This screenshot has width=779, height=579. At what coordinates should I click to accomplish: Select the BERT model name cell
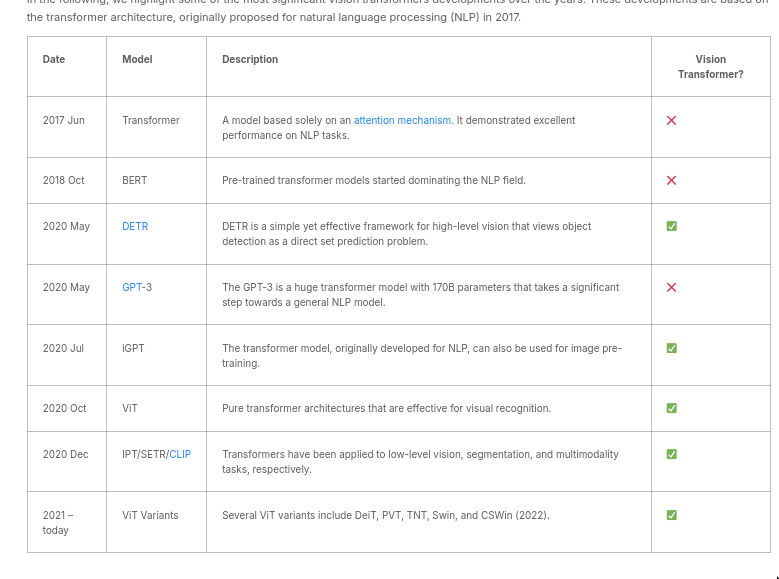135,180
